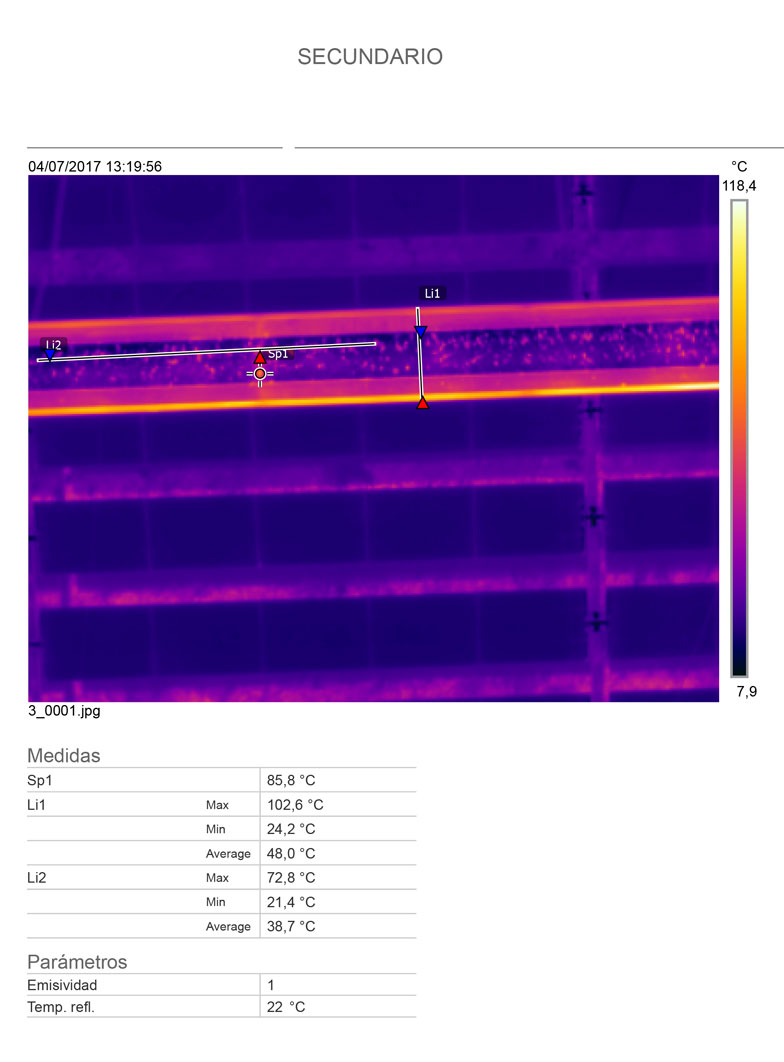The width and height of the screenshot is (784, 1062).
Task: Click the Li2 line label
Action: (53, 345)
